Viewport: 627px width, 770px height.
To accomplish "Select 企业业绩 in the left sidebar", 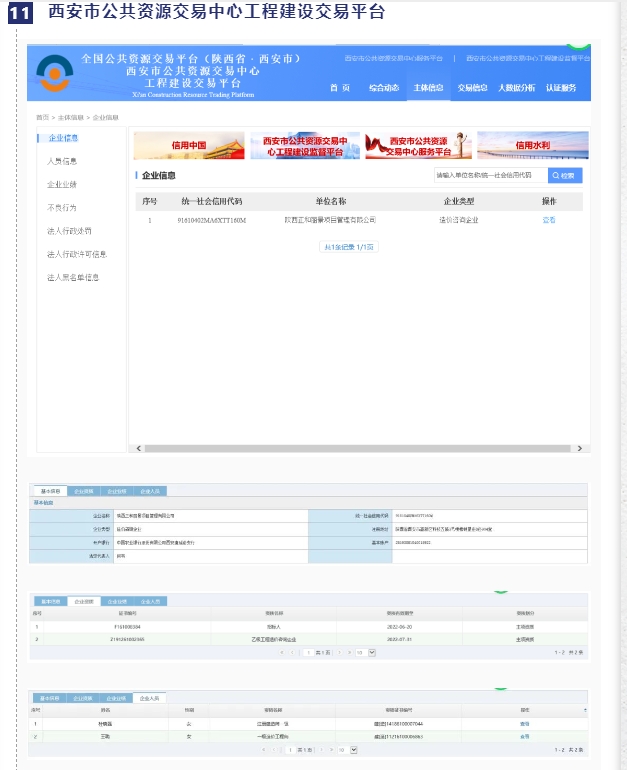I will (62, 184).
